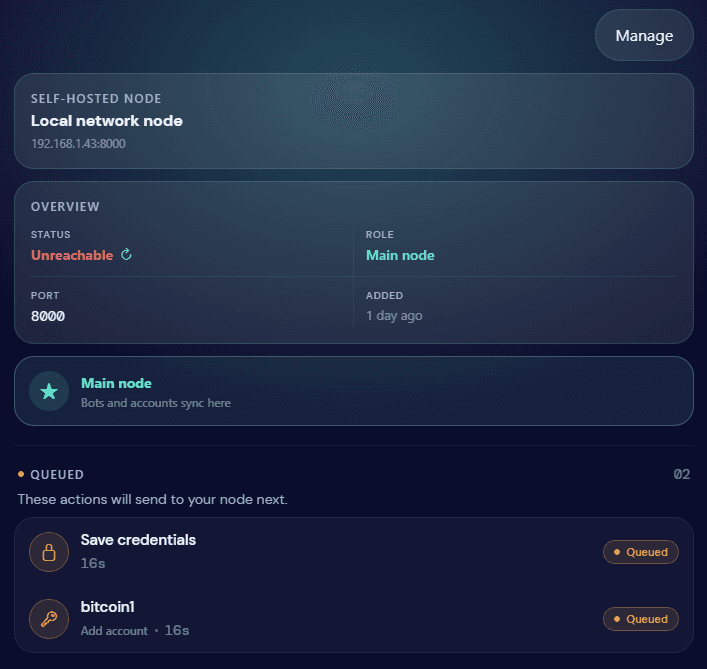Select the bitcoin1 queued action title
The image size is (707, 669).
(108, 607)
